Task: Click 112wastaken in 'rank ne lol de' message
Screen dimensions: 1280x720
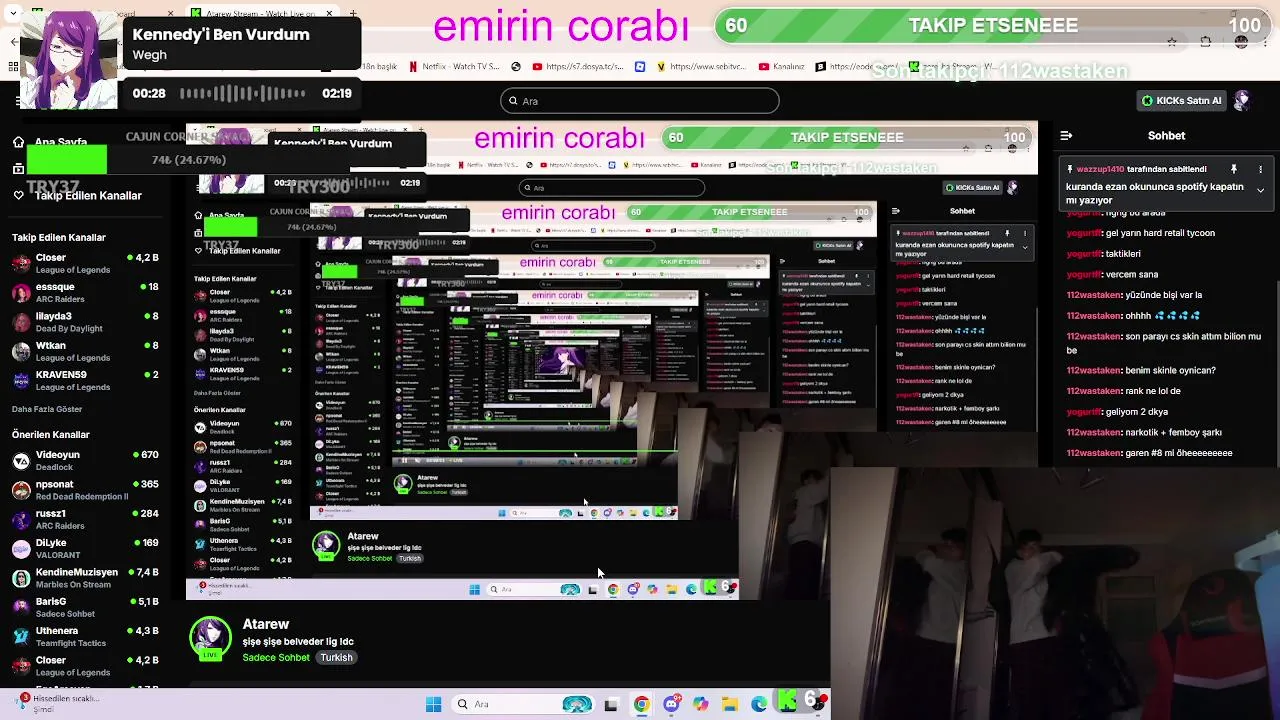Action: (1094, 391)
